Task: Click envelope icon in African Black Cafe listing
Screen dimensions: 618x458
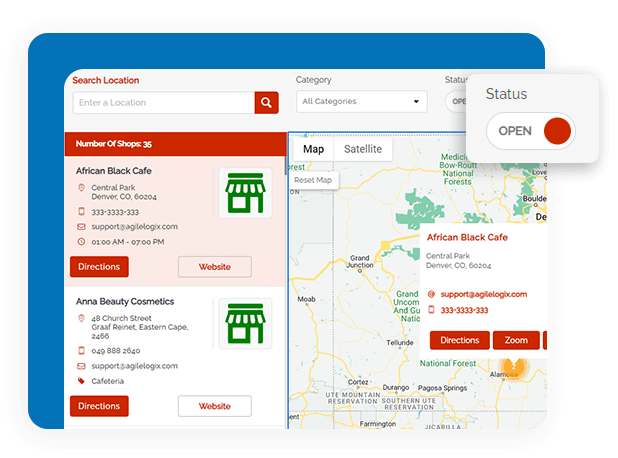Action: point(81,227)
